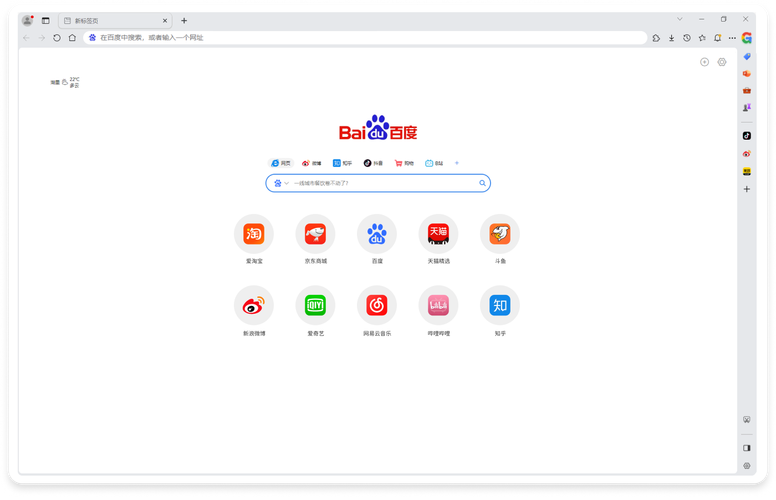Select the shopping cart search tab
The width and height of the screenshot is (776, 500).
click(x=404, y=163)
